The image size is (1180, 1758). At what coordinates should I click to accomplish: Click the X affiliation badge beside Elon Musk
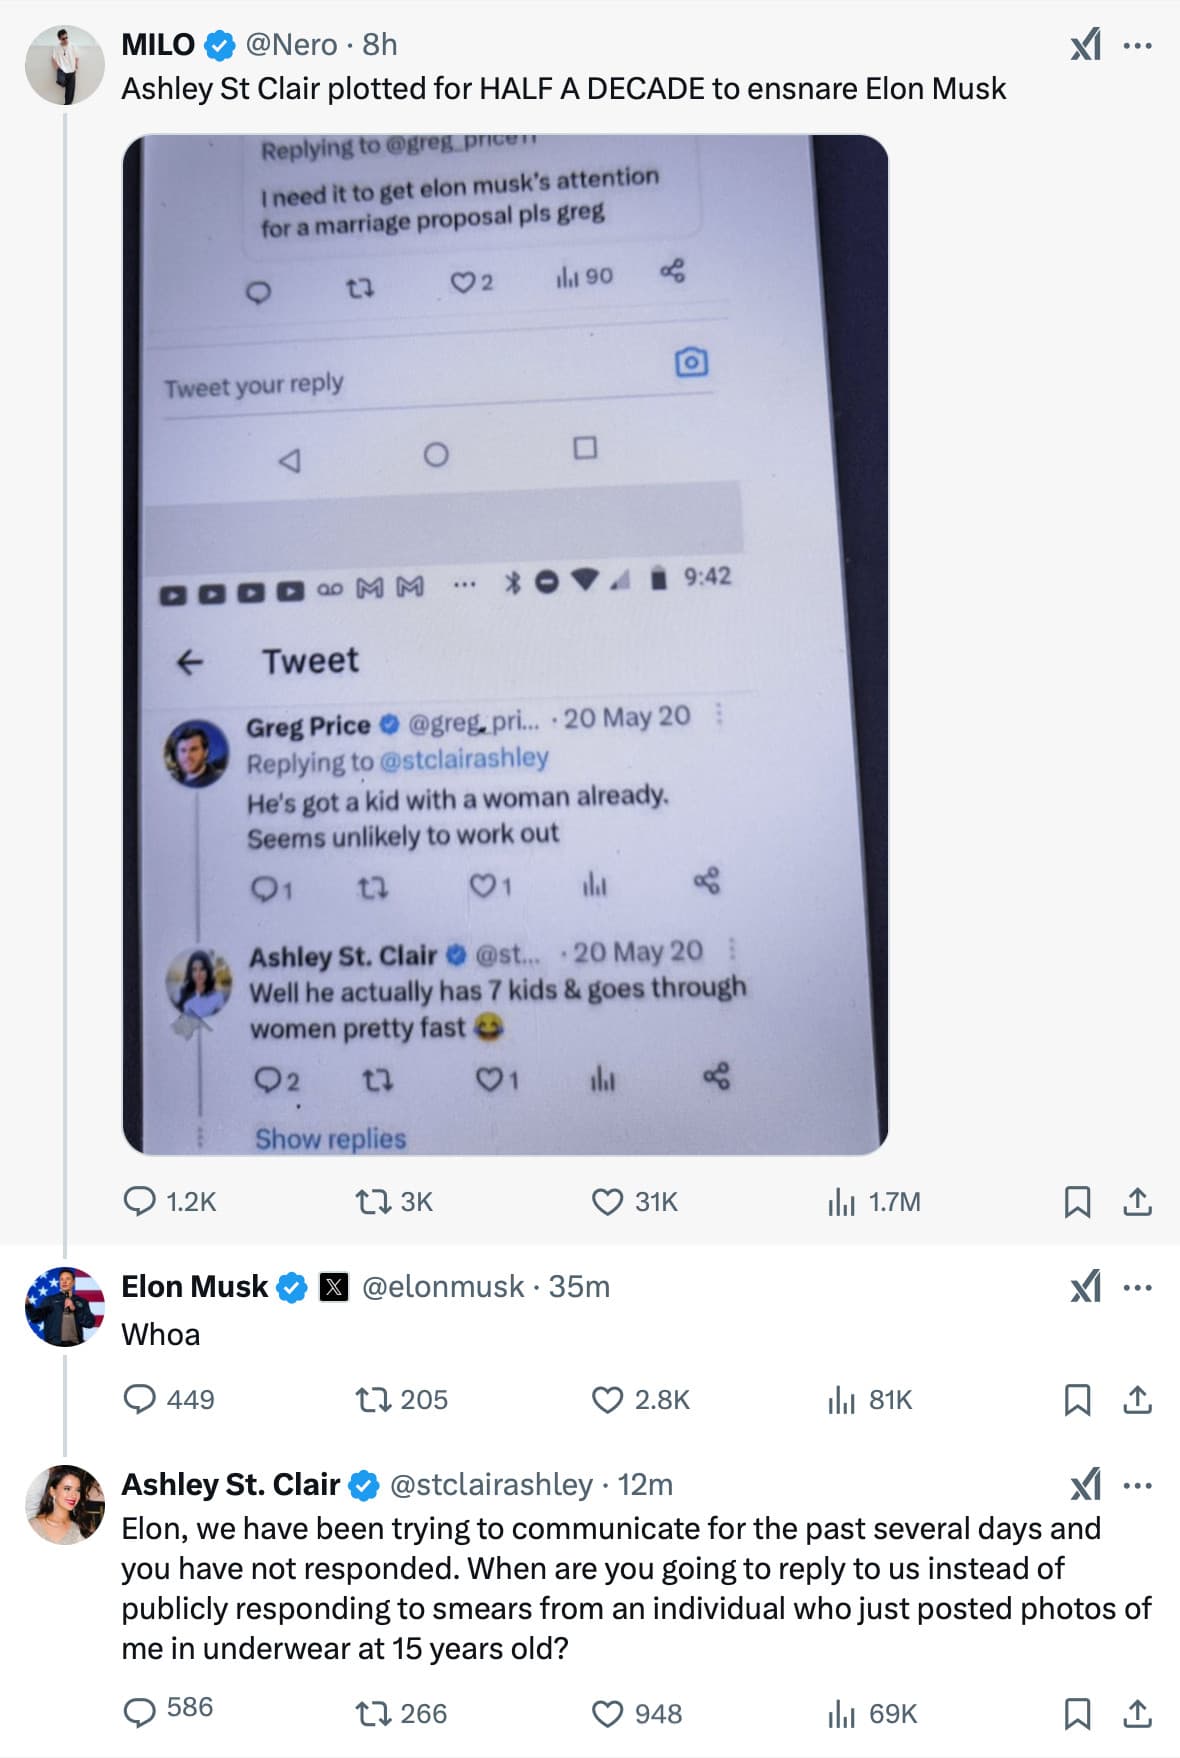click(334, 1287)
